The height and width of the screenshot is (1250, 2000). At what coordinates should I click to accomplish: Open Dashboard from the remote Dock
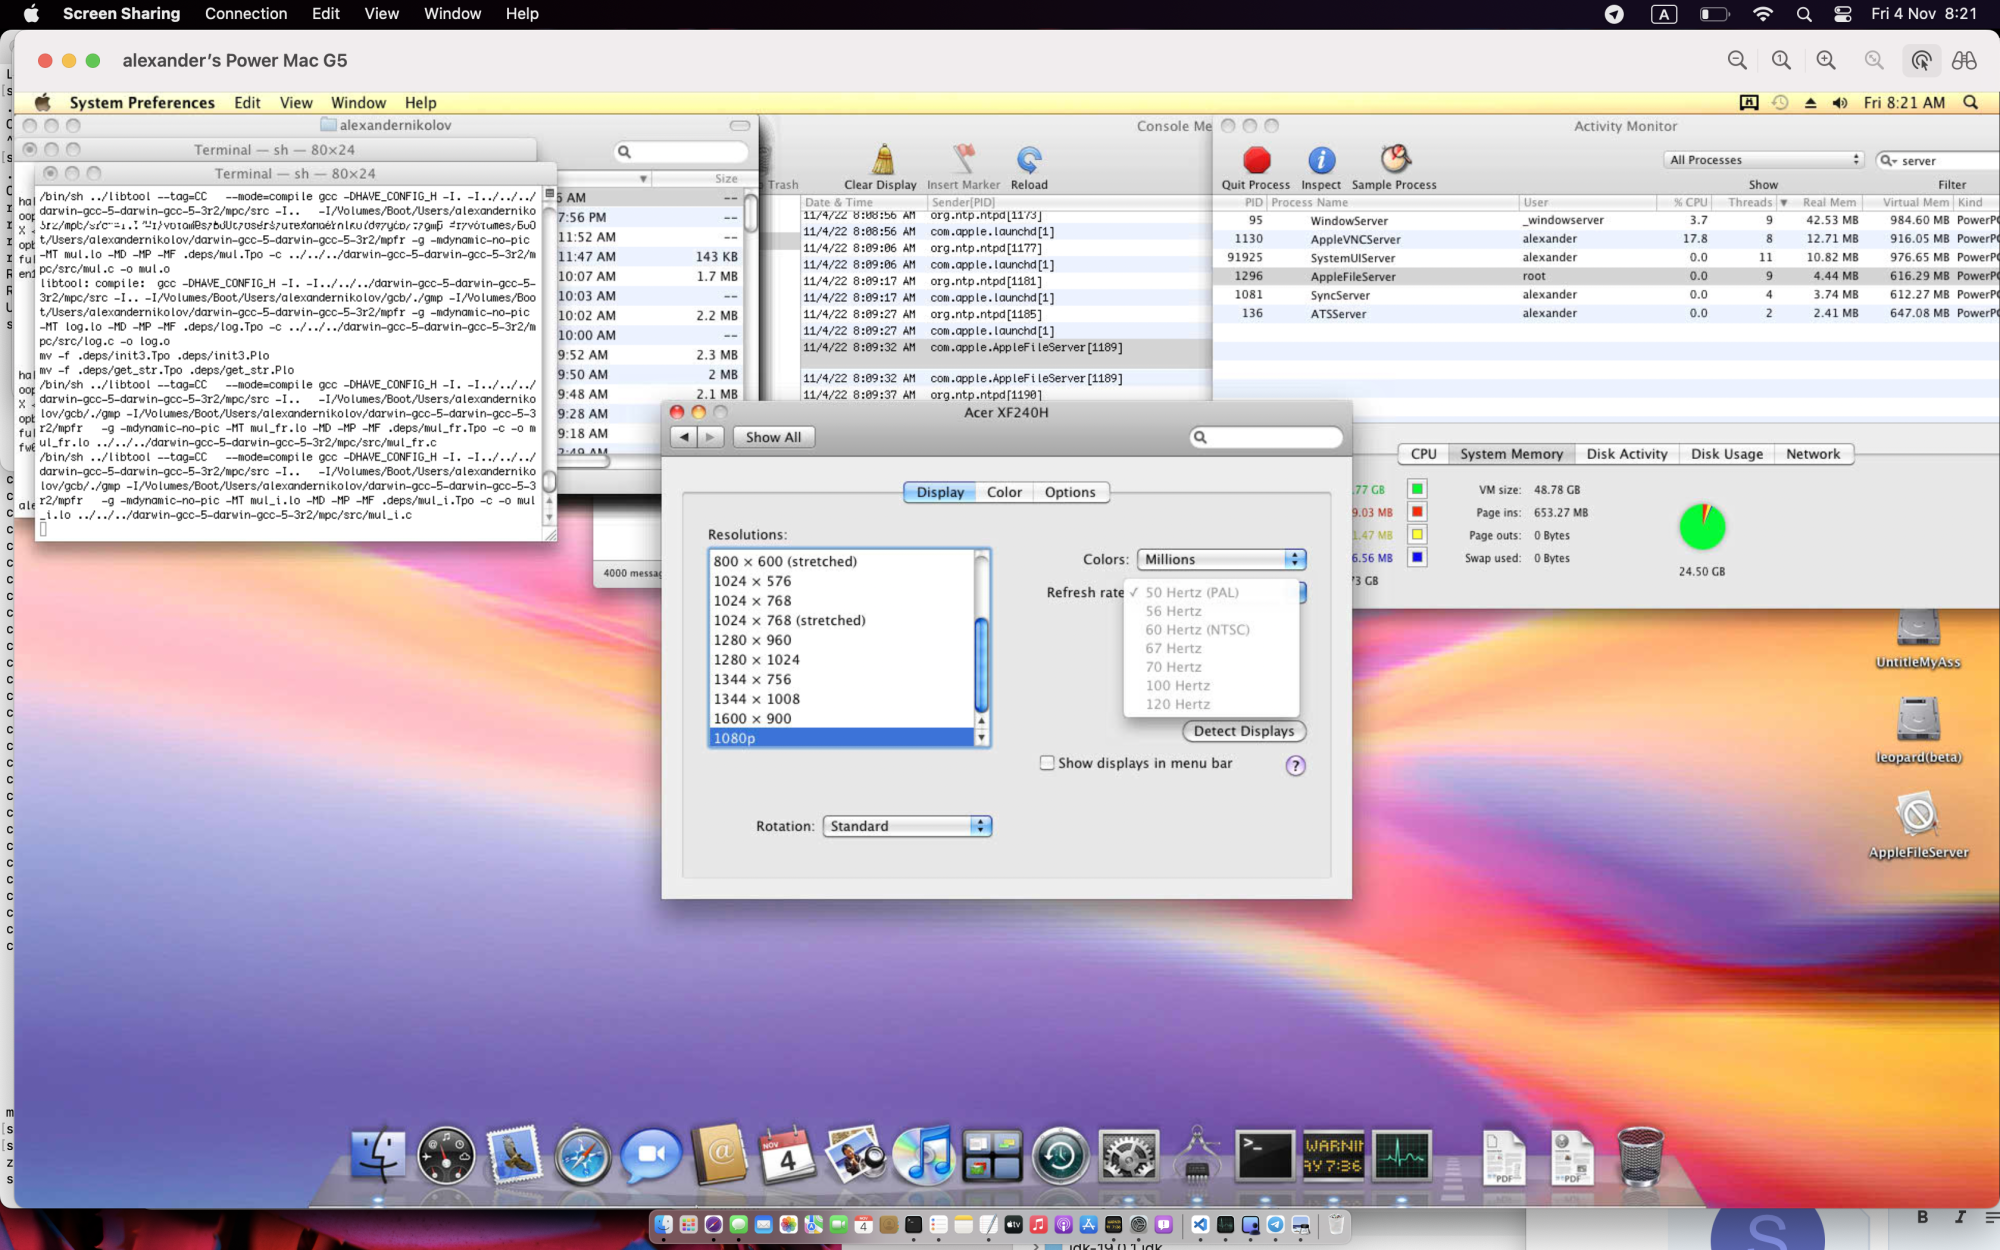pos(446,1156)
